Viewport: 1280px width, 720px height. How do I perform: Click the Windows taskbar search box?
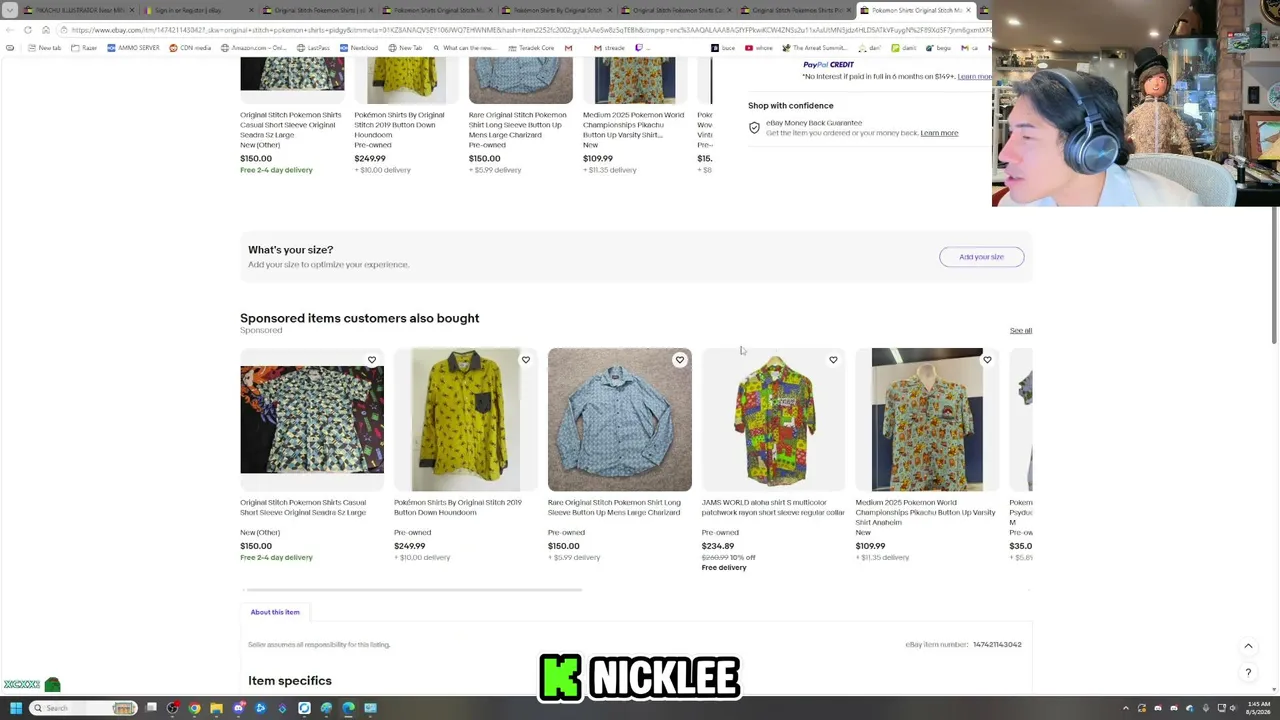click(83, 708)
